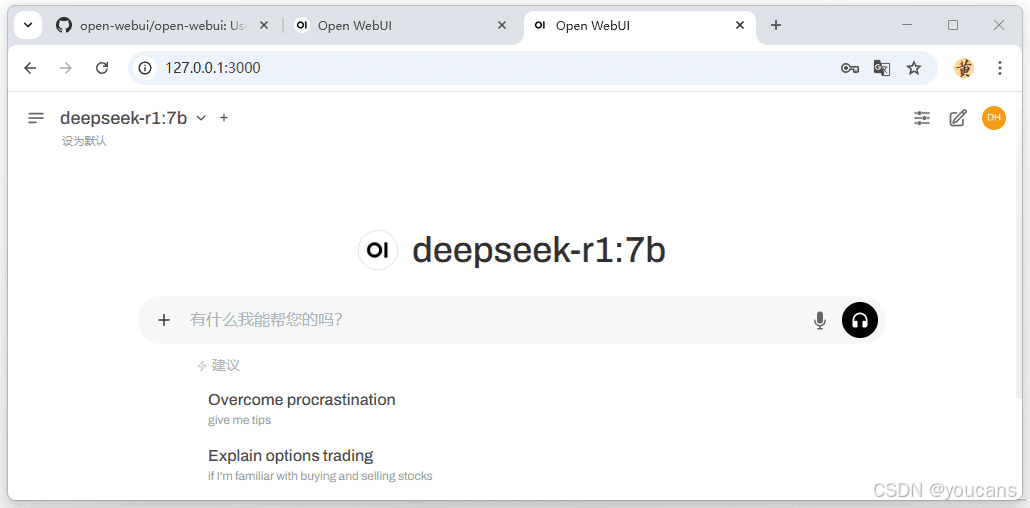Screen dimensions: 1030x508
Task: Close the open-webui GitHub tab
Action: (264, 26)
